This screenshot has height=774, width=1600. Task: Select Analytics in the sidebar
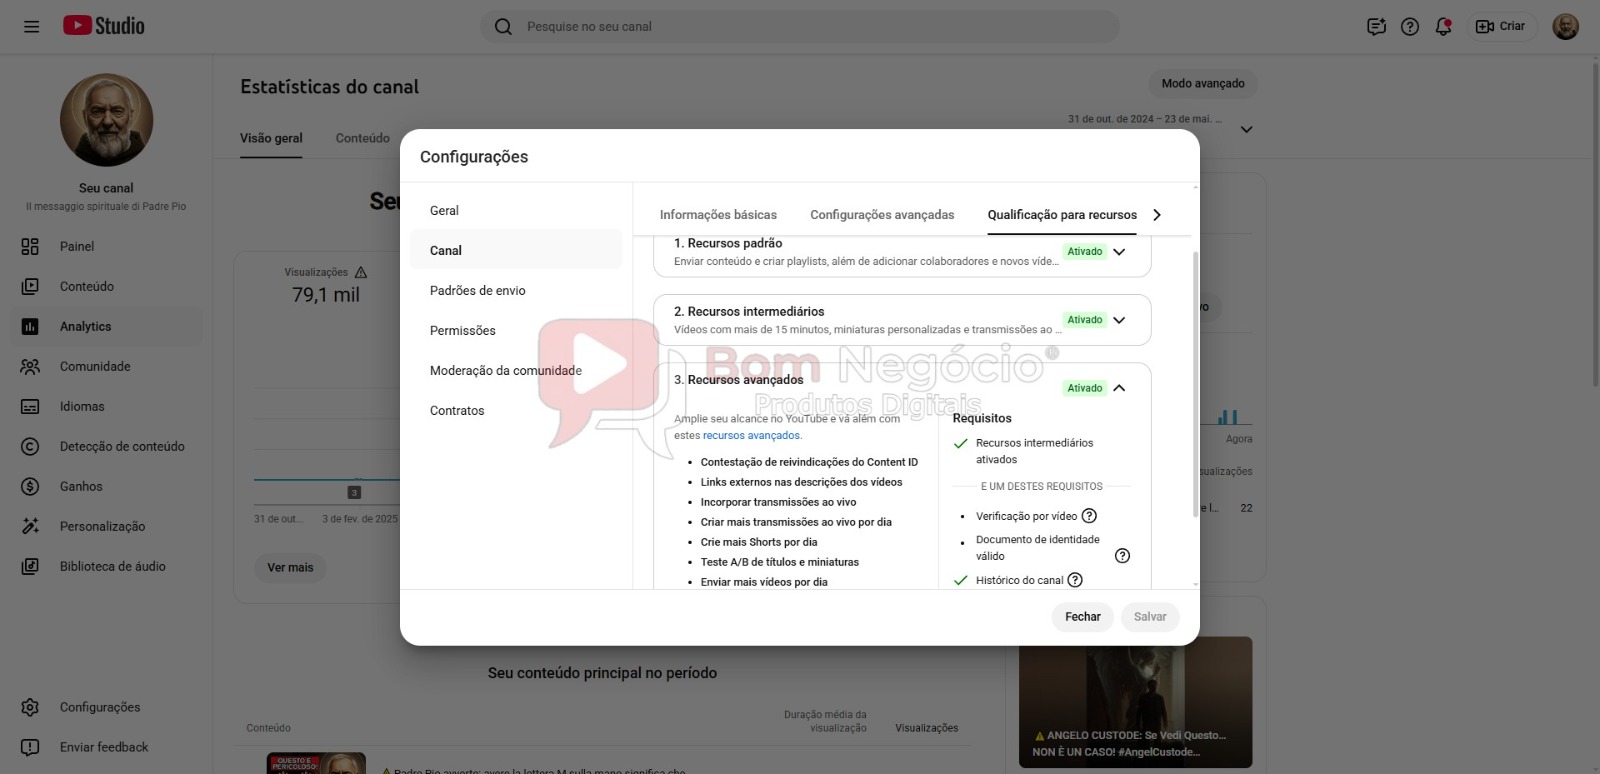[x=106, y=327]
